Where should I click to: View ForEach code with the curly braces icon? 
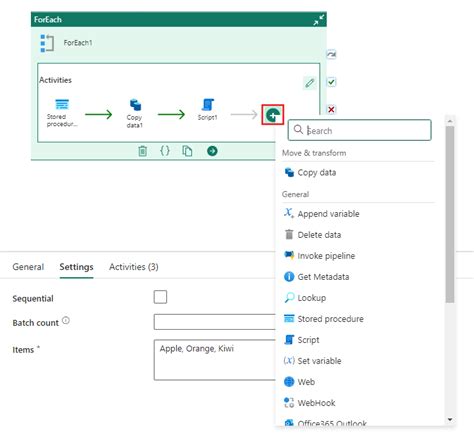click(x=165, y=151)
